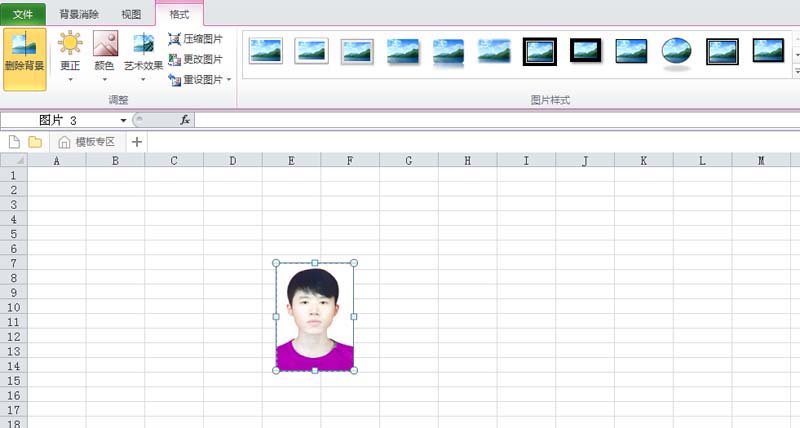Select column E header
Image resolution: width=800 pixels, height=428 pixels.
tap(291, 161)
